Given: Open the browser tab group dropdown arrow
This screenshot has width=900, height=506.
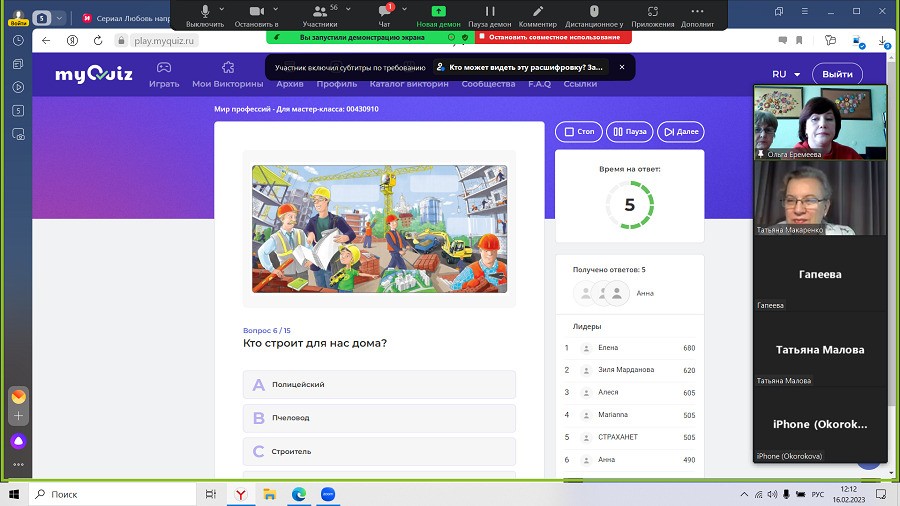Looking at the screenshot, I should click(x=60, y=18).
